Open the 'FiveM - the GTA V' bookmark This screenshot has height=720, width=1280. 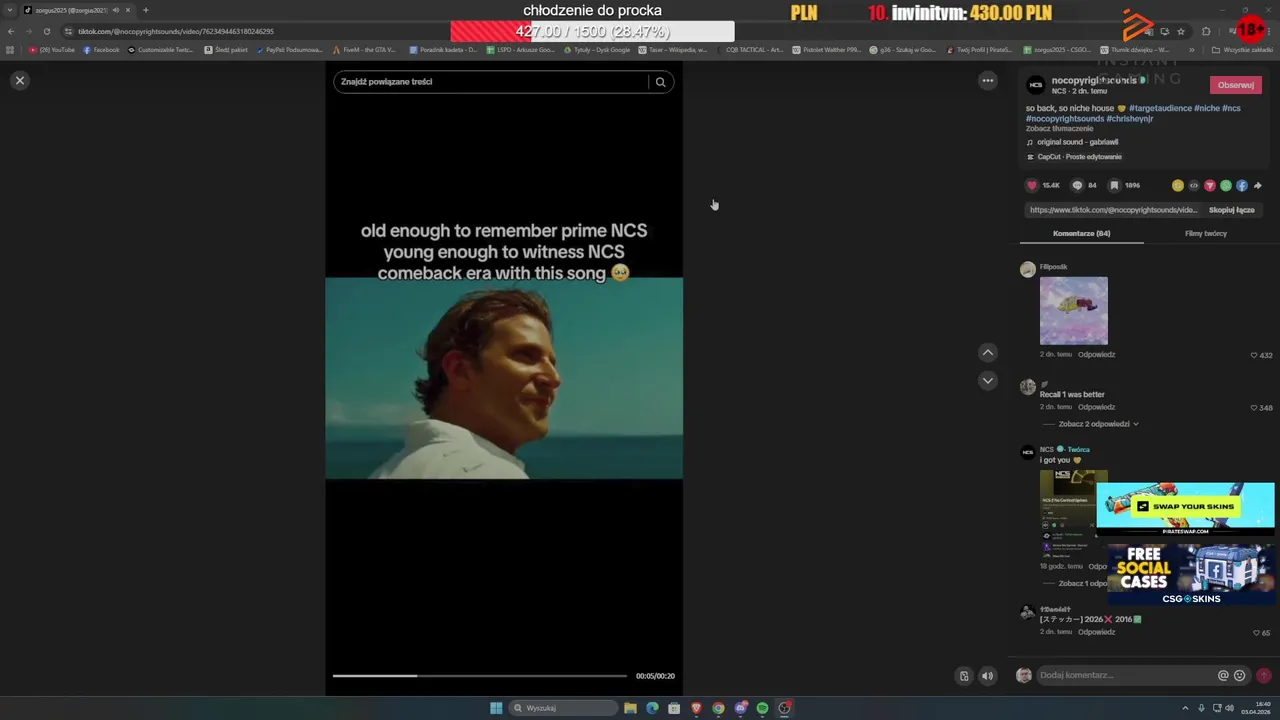[365, 49]
